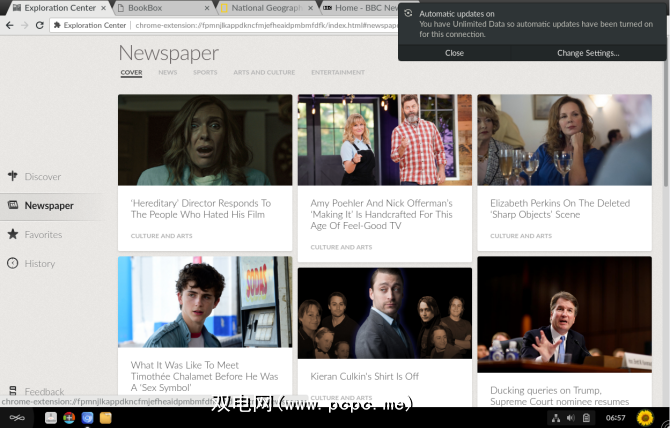Click Change Settings in the update notification

pos(588,53)
